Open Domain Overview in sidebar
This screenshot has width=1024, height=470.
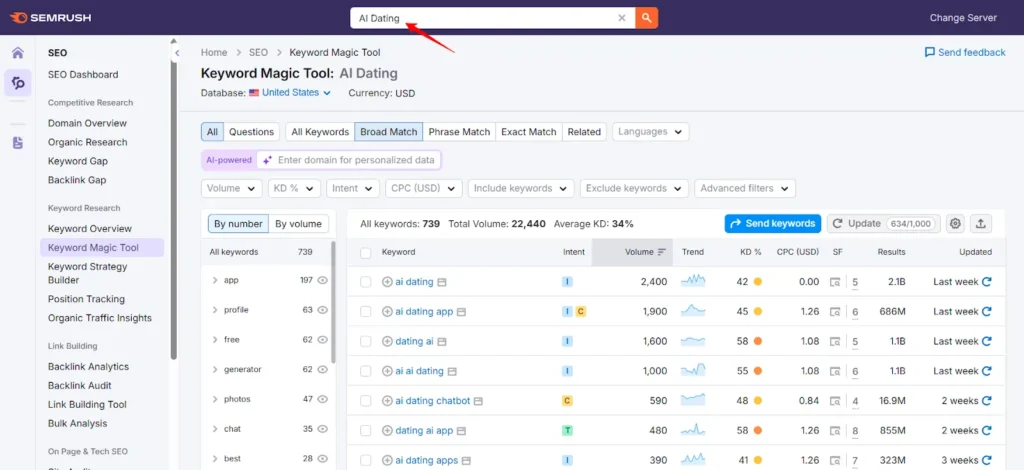87,123
